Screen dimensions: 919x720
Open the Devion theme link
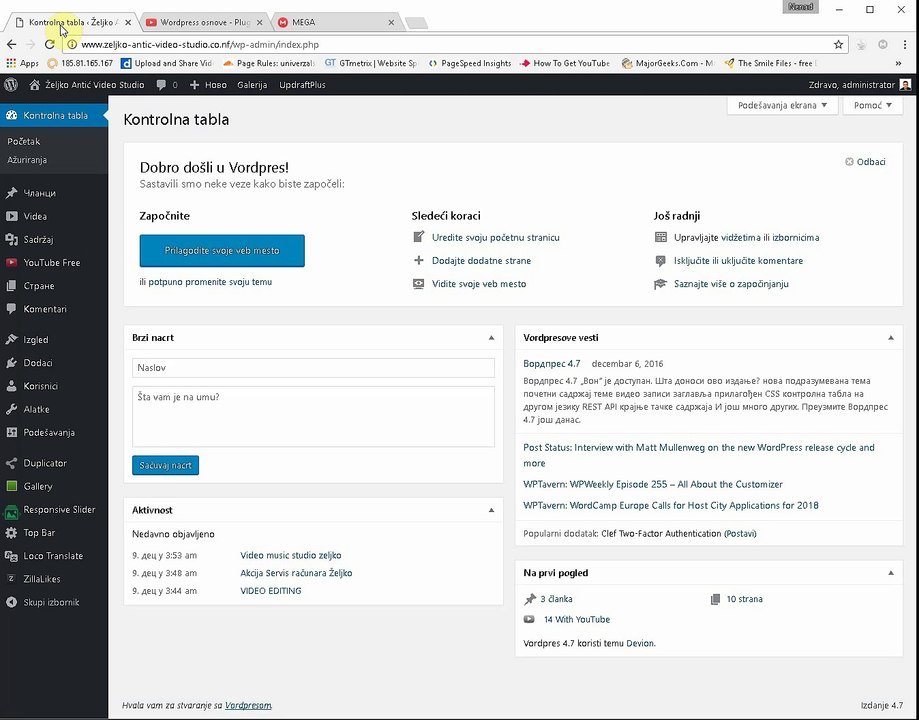click(x=639, y=643)
